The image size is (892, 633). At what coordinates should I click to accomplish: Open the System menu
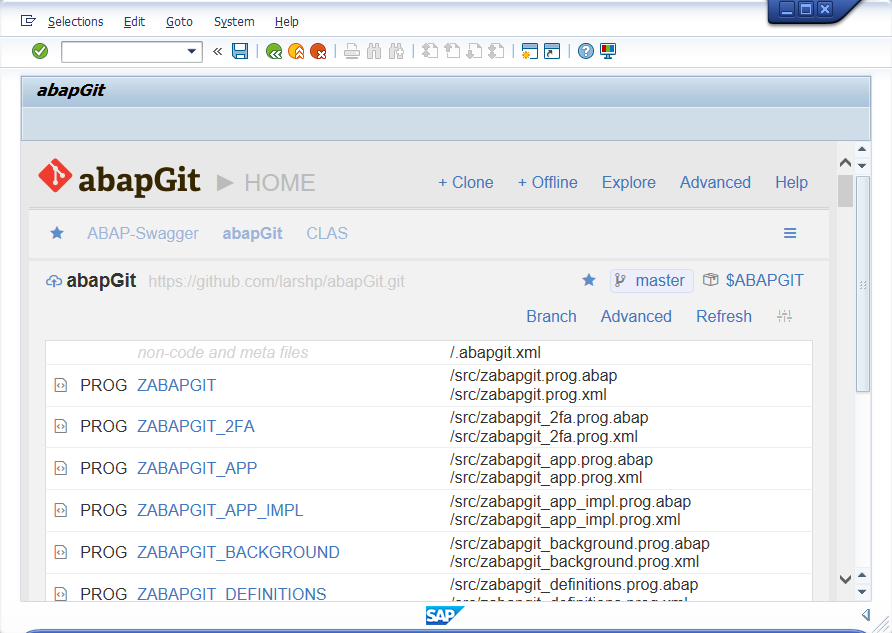pyautogui.click(x=234, y=22)
